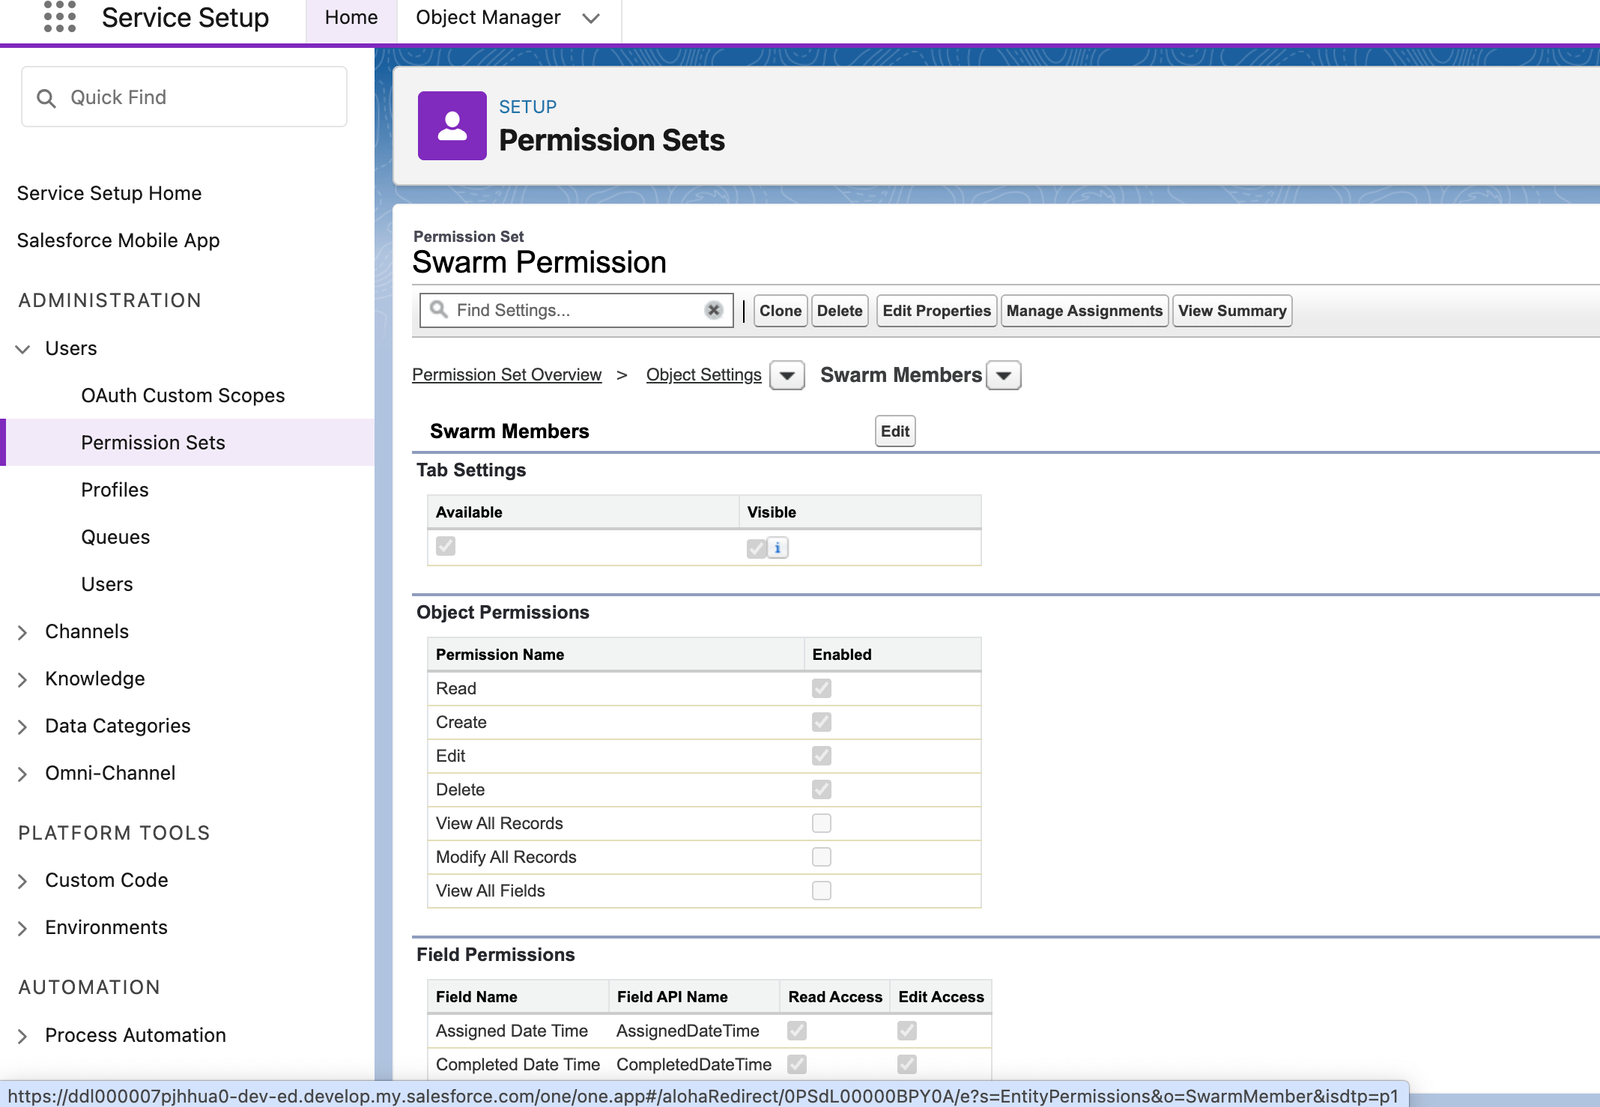Screen dimensions: 1600x1107
Task: Expand the Knowledge section
Action: pos(22,680)
